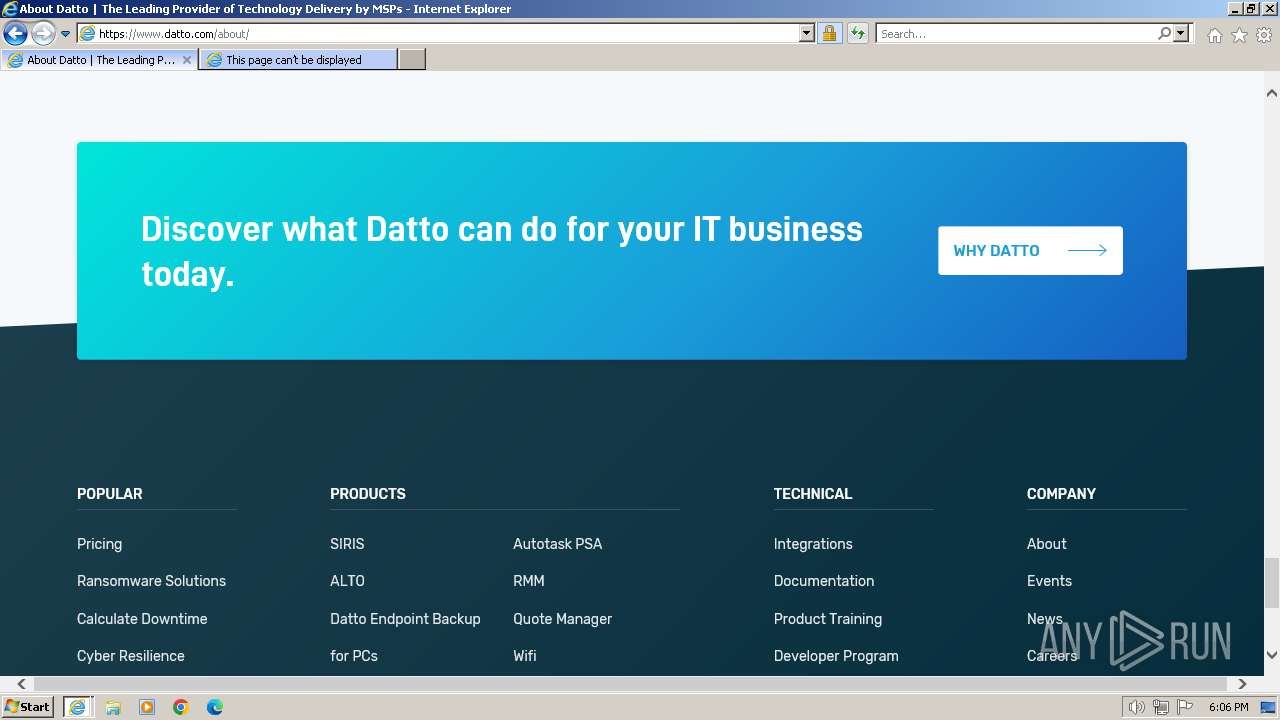Image resolution: width=1280 pixels, height=720 pixels.
Task: Click the WHY DATTO button
Action: (1030, 250)
